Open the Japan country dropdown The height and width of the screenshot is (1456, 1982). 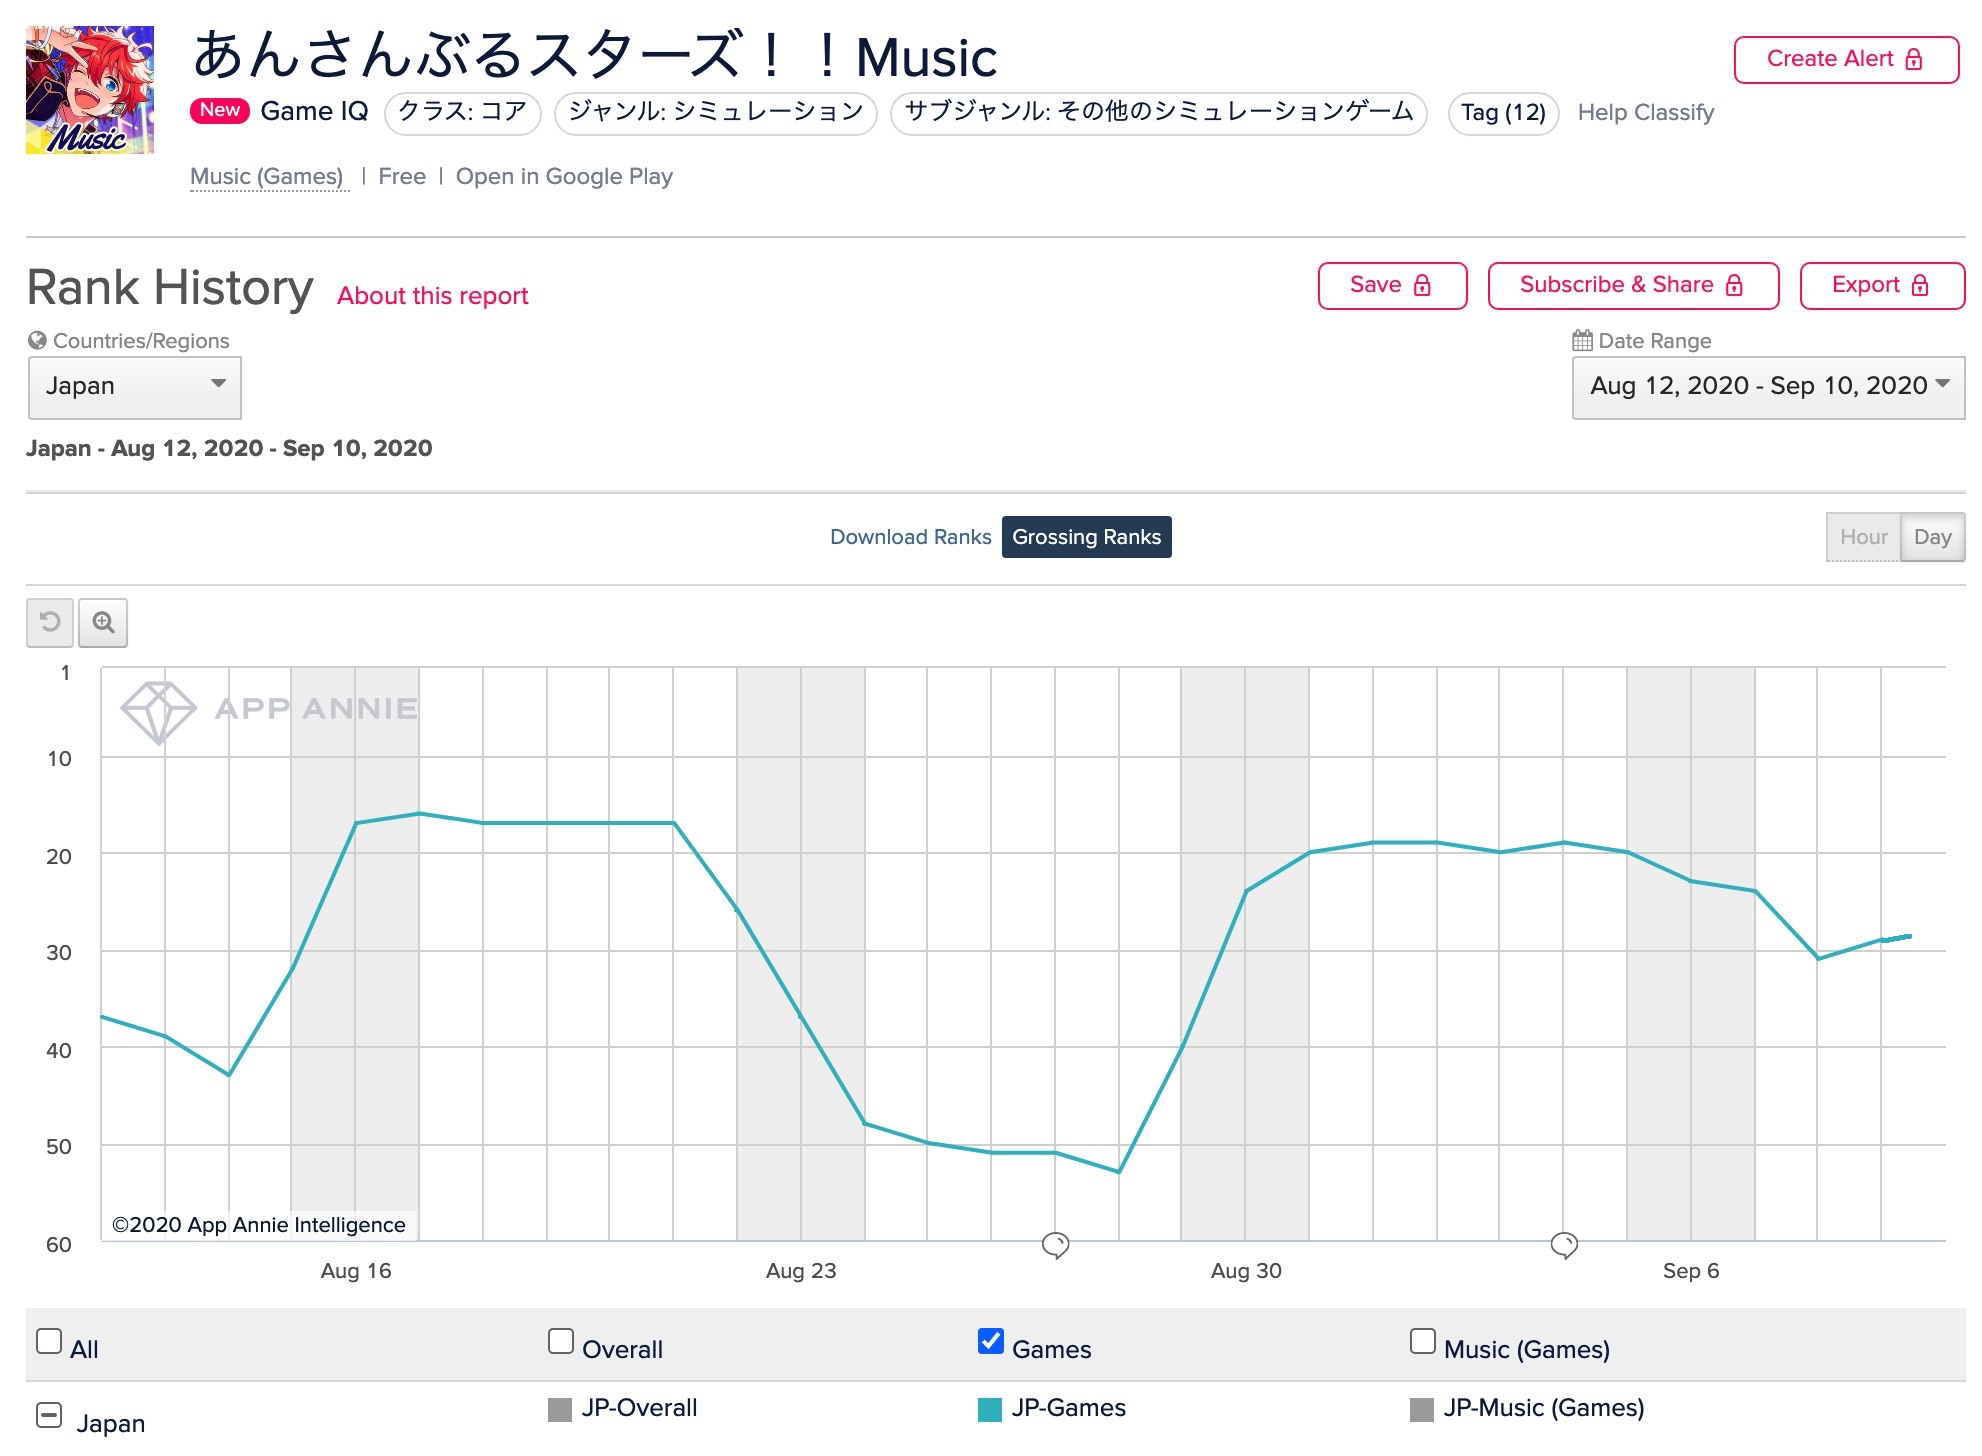pyautogui.click(x=134, y=387)
